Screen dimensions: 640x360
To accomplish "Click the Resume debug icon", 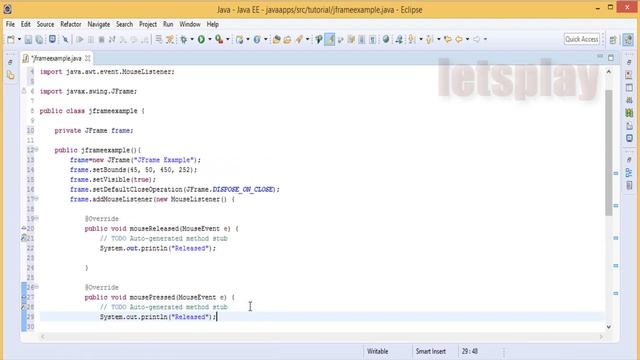I will coord(80,40).
